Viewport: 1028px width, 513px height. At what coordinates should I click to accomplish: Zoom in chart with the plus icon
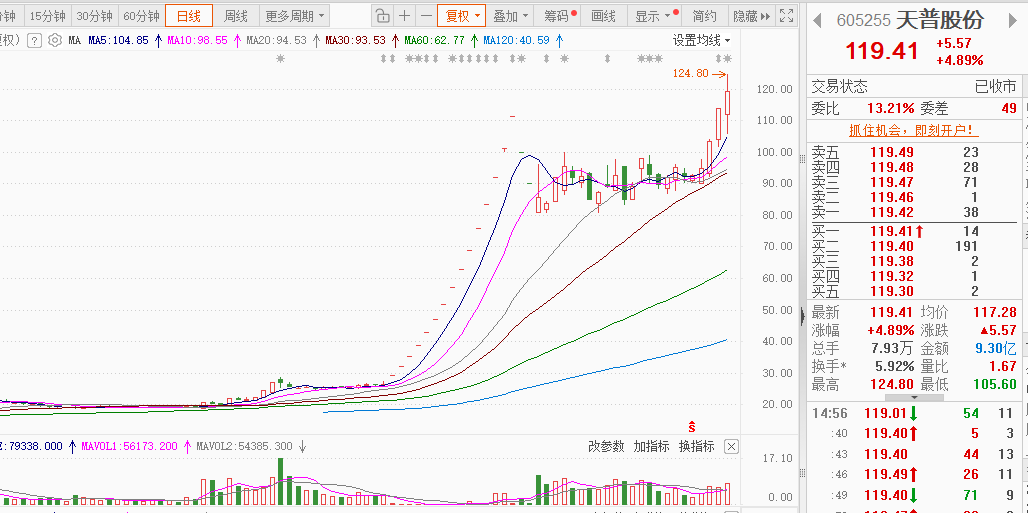(405, 16)
